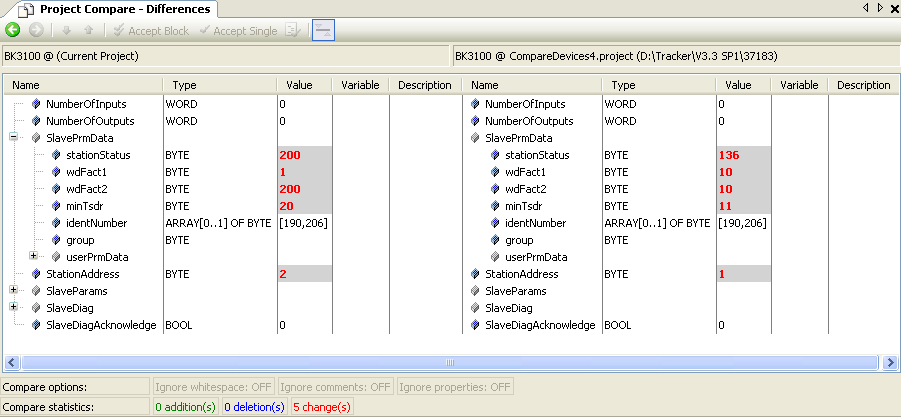This screenshot has width=901, height=417.
Task: Click stationStatus parameter icon in right pane
Action: (x=495, y=155)
